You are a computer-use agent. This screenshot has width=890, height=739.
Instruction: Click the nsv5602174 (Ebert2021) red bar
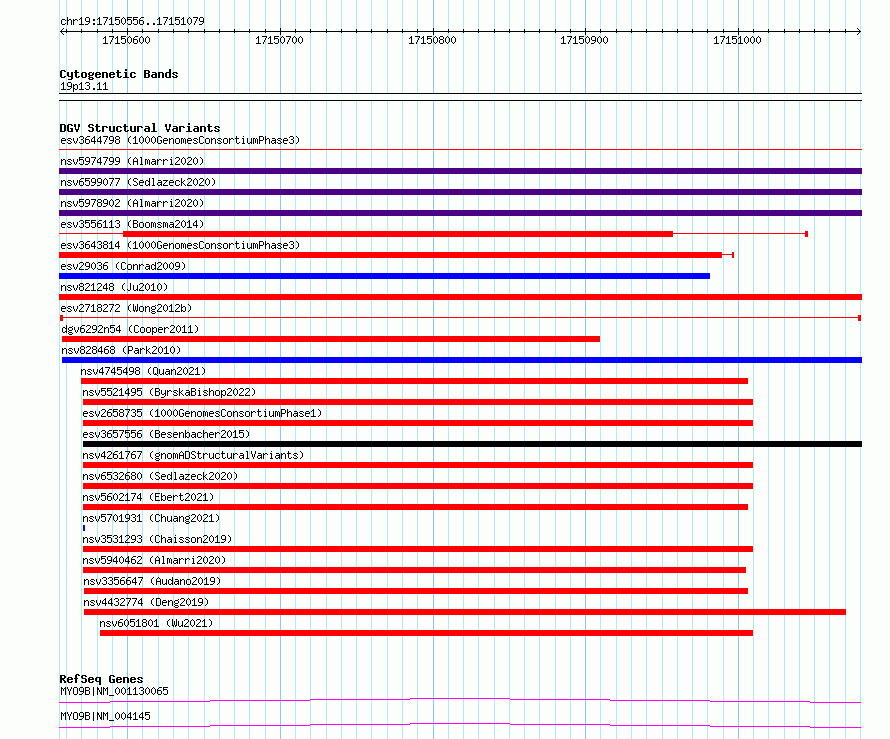pyautogui.click(x=415, y=507)
